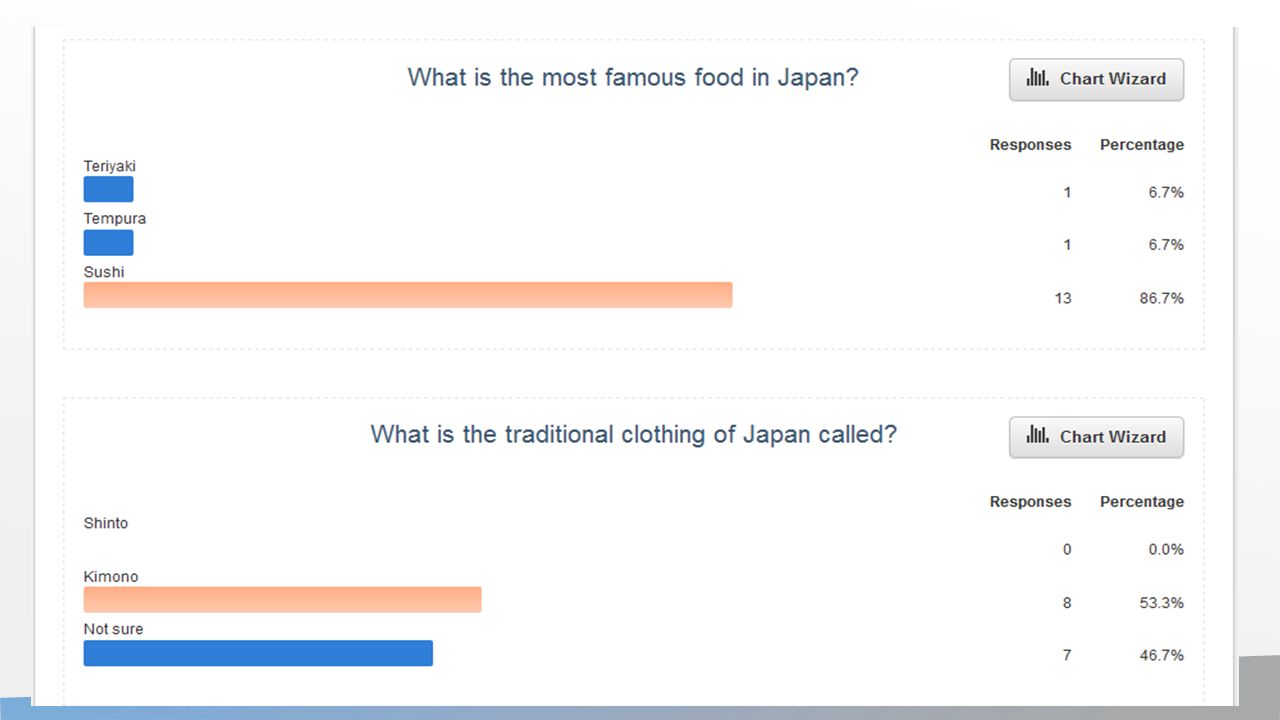Image resolution: width=1280 pixels, height=720 pixels.
Task: Click the 53.3% value for Kimono
Action: click(x=1162, y=603)
